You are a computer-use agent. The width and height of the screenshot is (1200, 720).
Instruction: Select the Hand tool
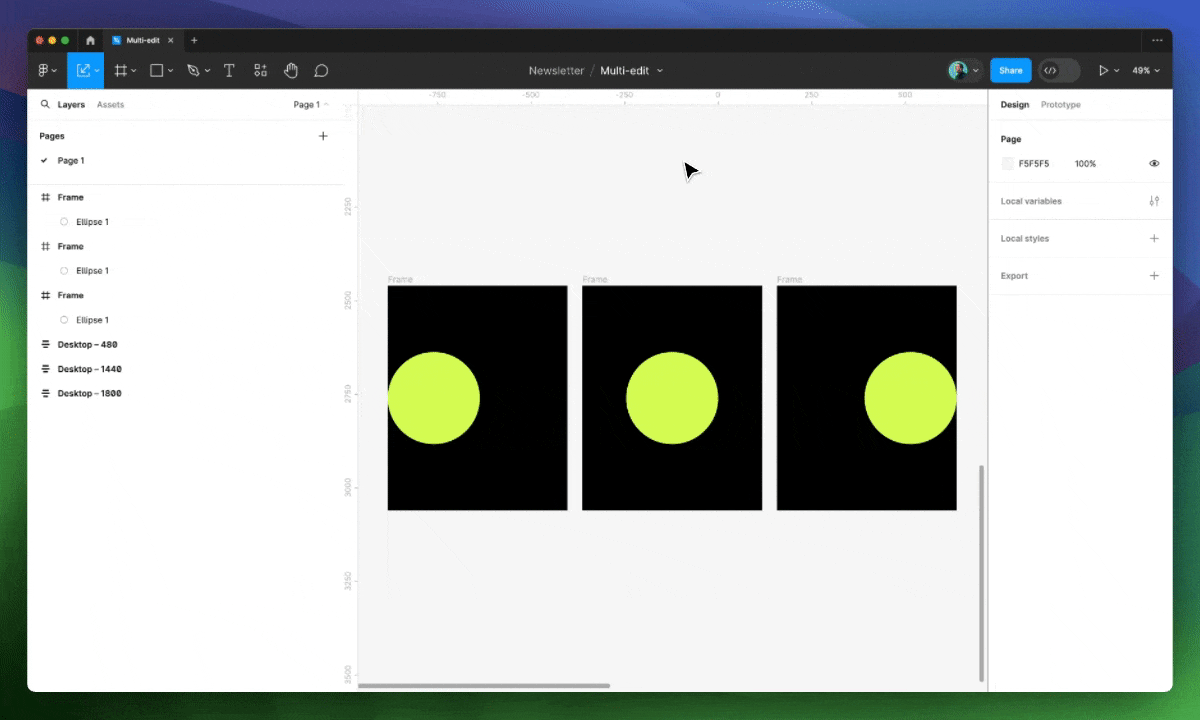(291, 71)
